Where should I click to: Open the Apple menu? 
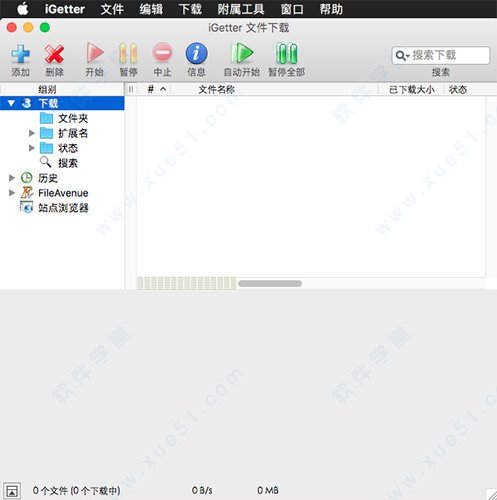pyautogui.click(x=23, y=9)
